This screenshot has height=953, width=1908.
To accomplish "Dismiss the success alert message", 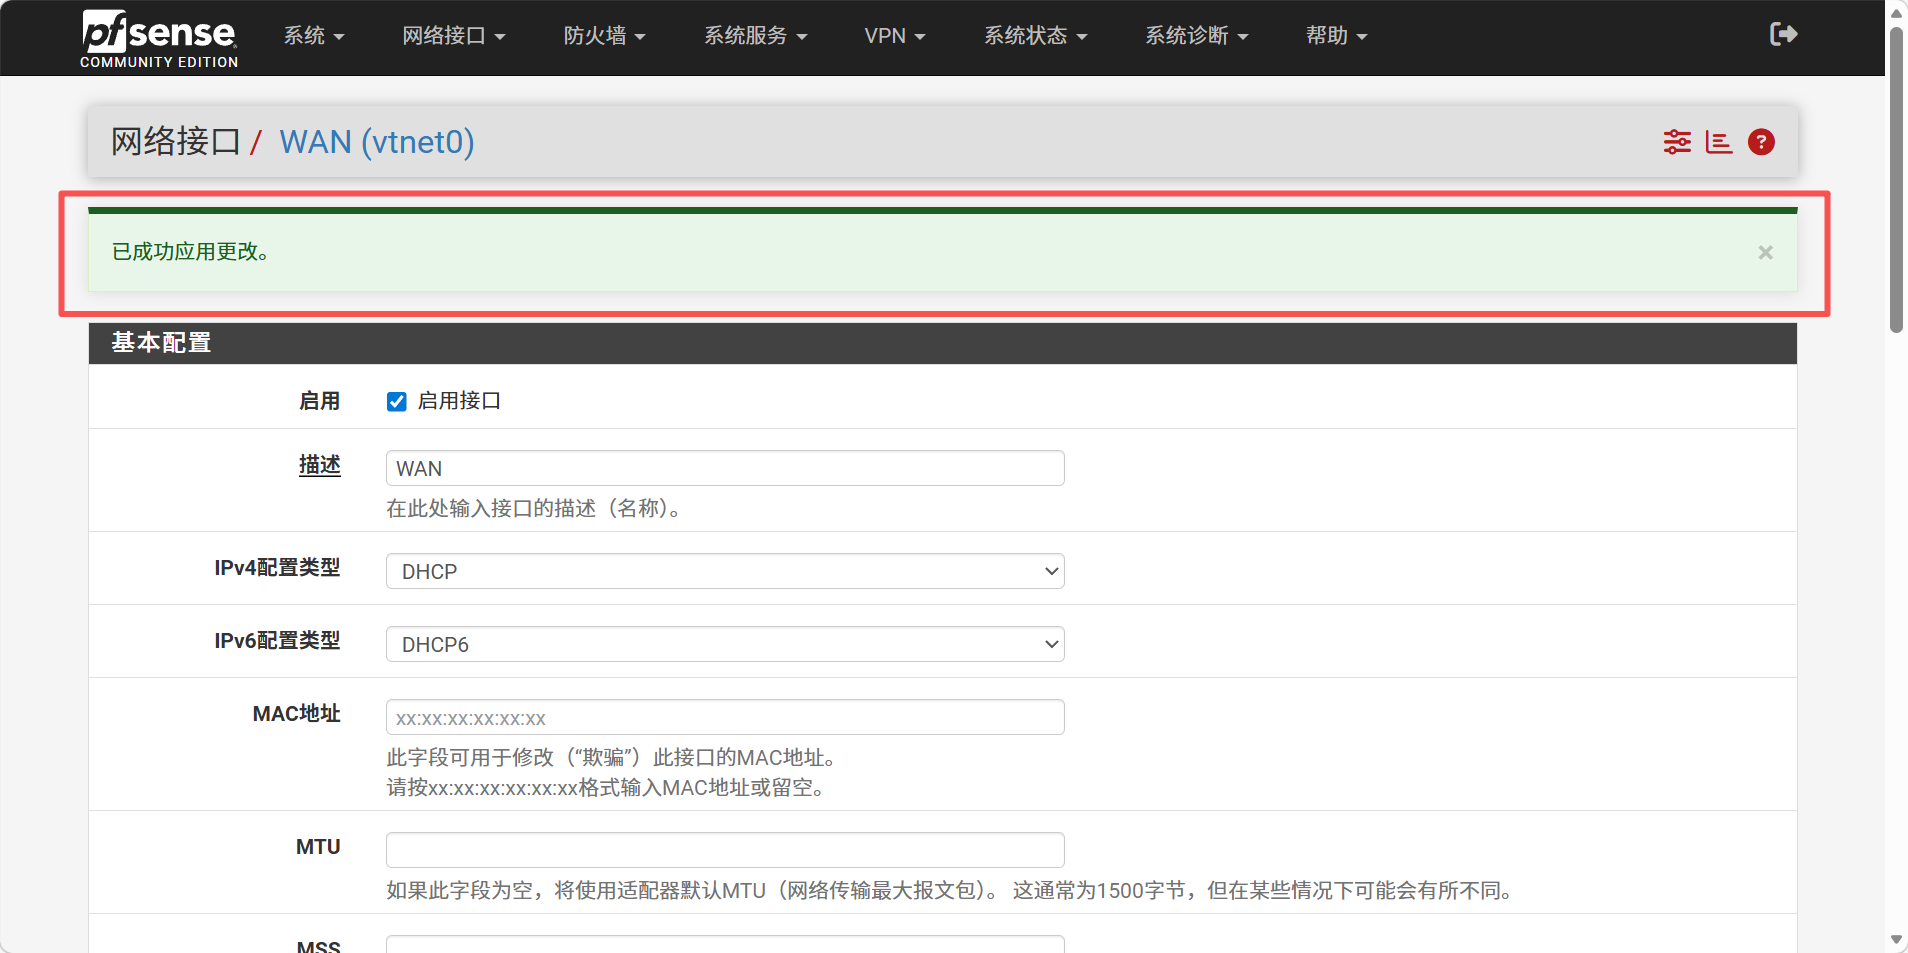I will click(1765, 253).
